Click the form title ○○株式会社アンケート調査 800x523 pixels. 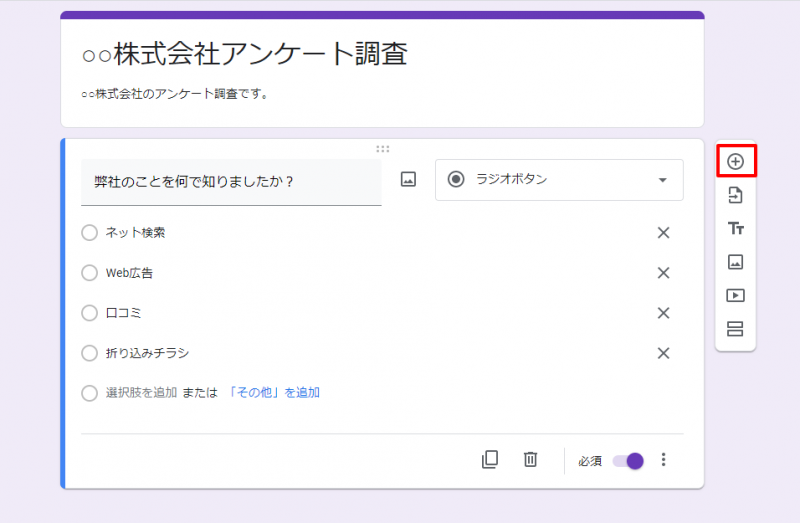pos(245,55)
